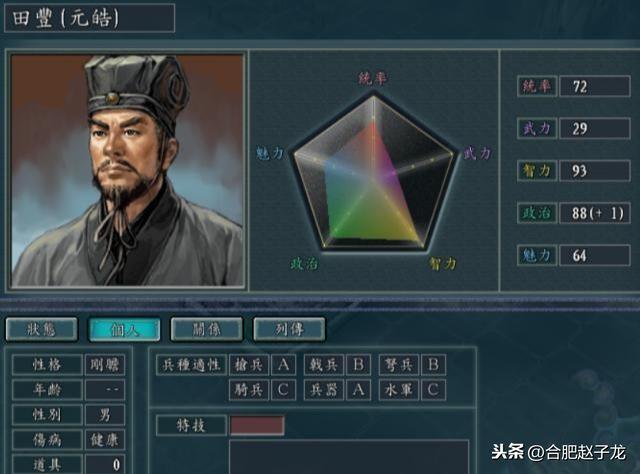Click the 統率 stat label

click(x=537, y=86)
